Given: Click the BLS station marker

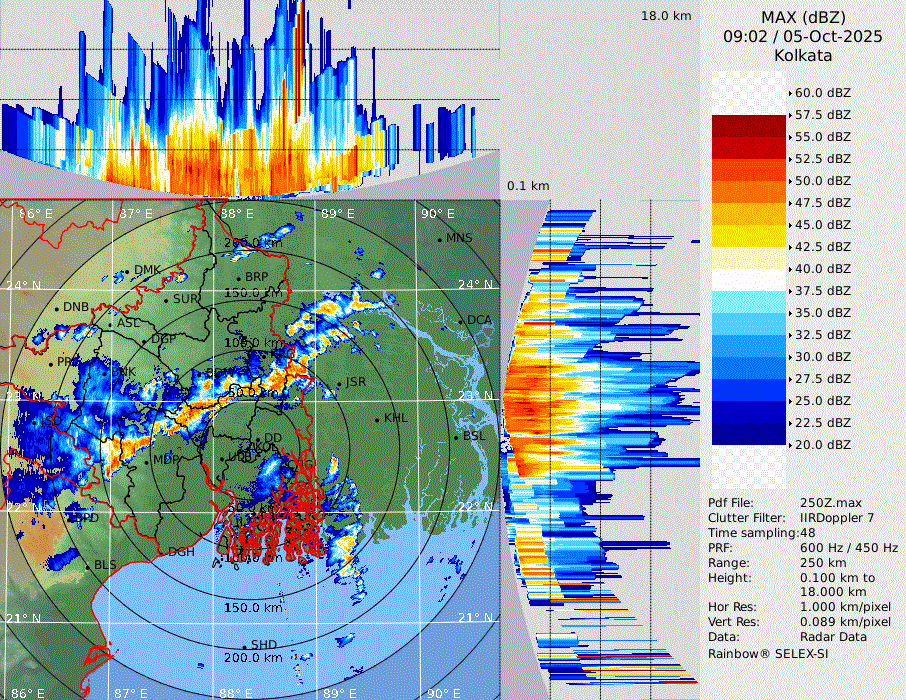Looking at the screenshot, I should (x=88, y=567).
